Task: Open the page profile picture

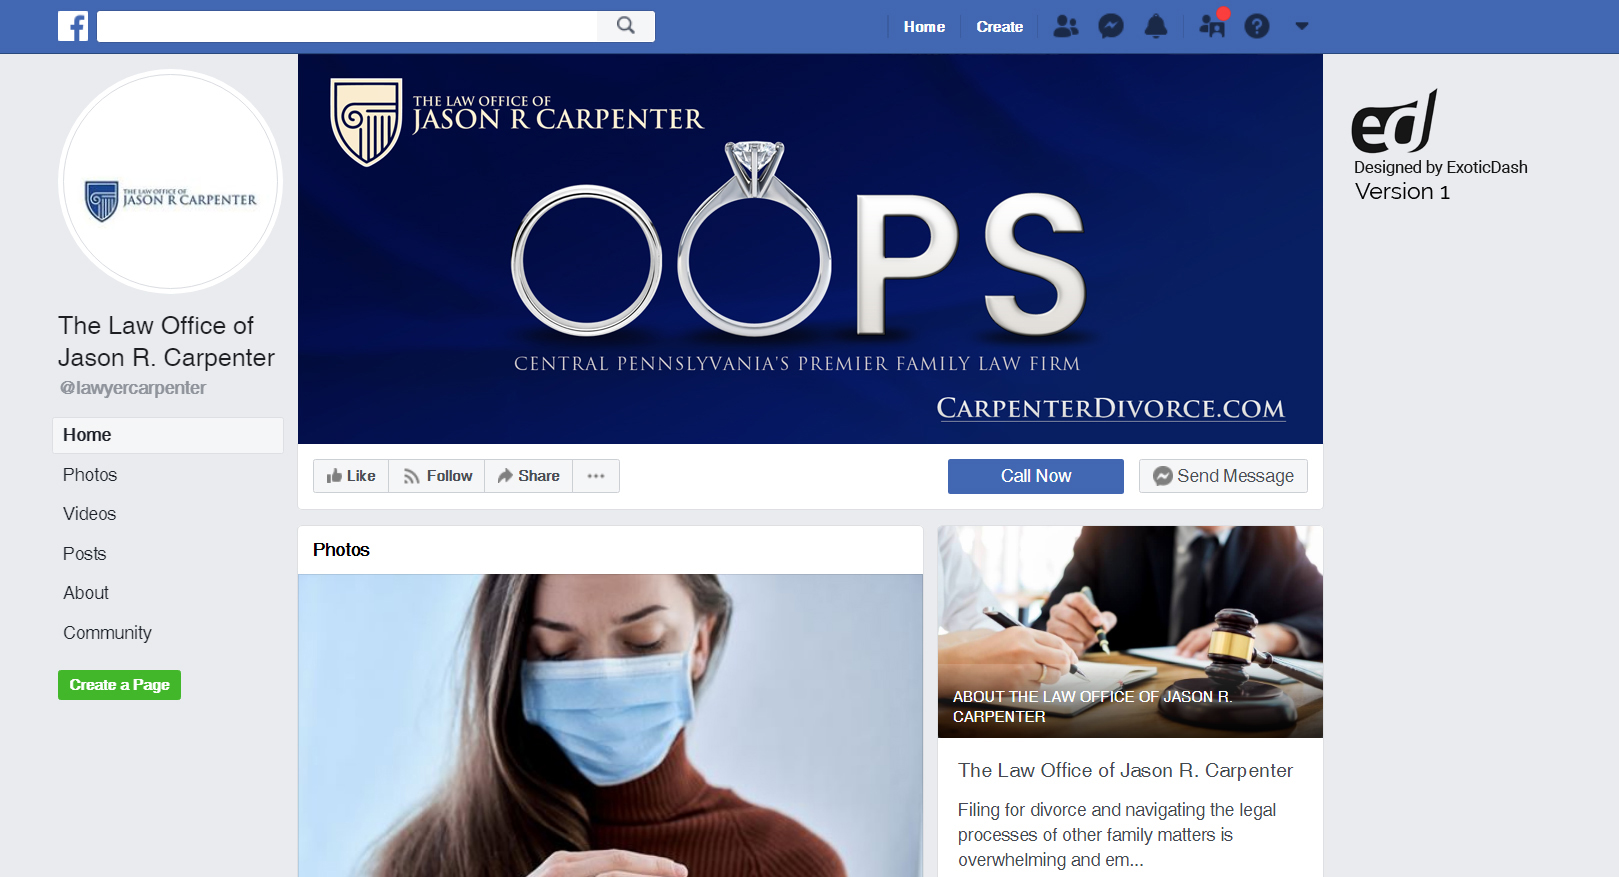Action: [170, 181]
